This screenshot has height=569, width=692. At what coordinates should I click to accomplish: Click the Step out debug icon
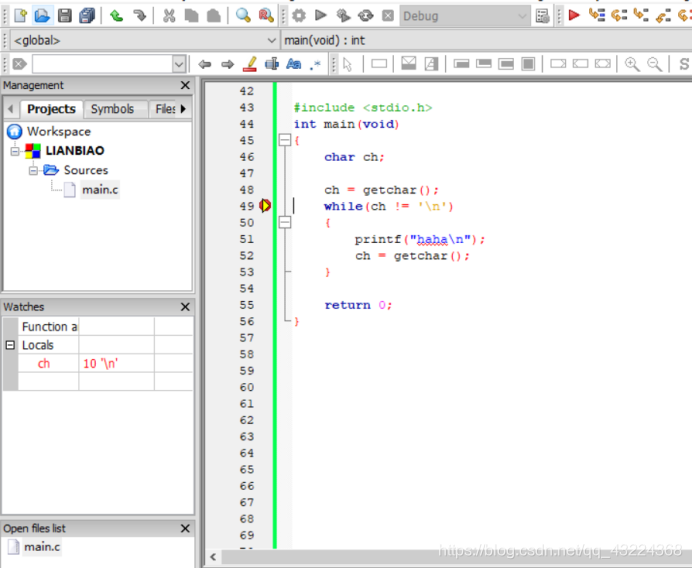(x=663, y=16)
